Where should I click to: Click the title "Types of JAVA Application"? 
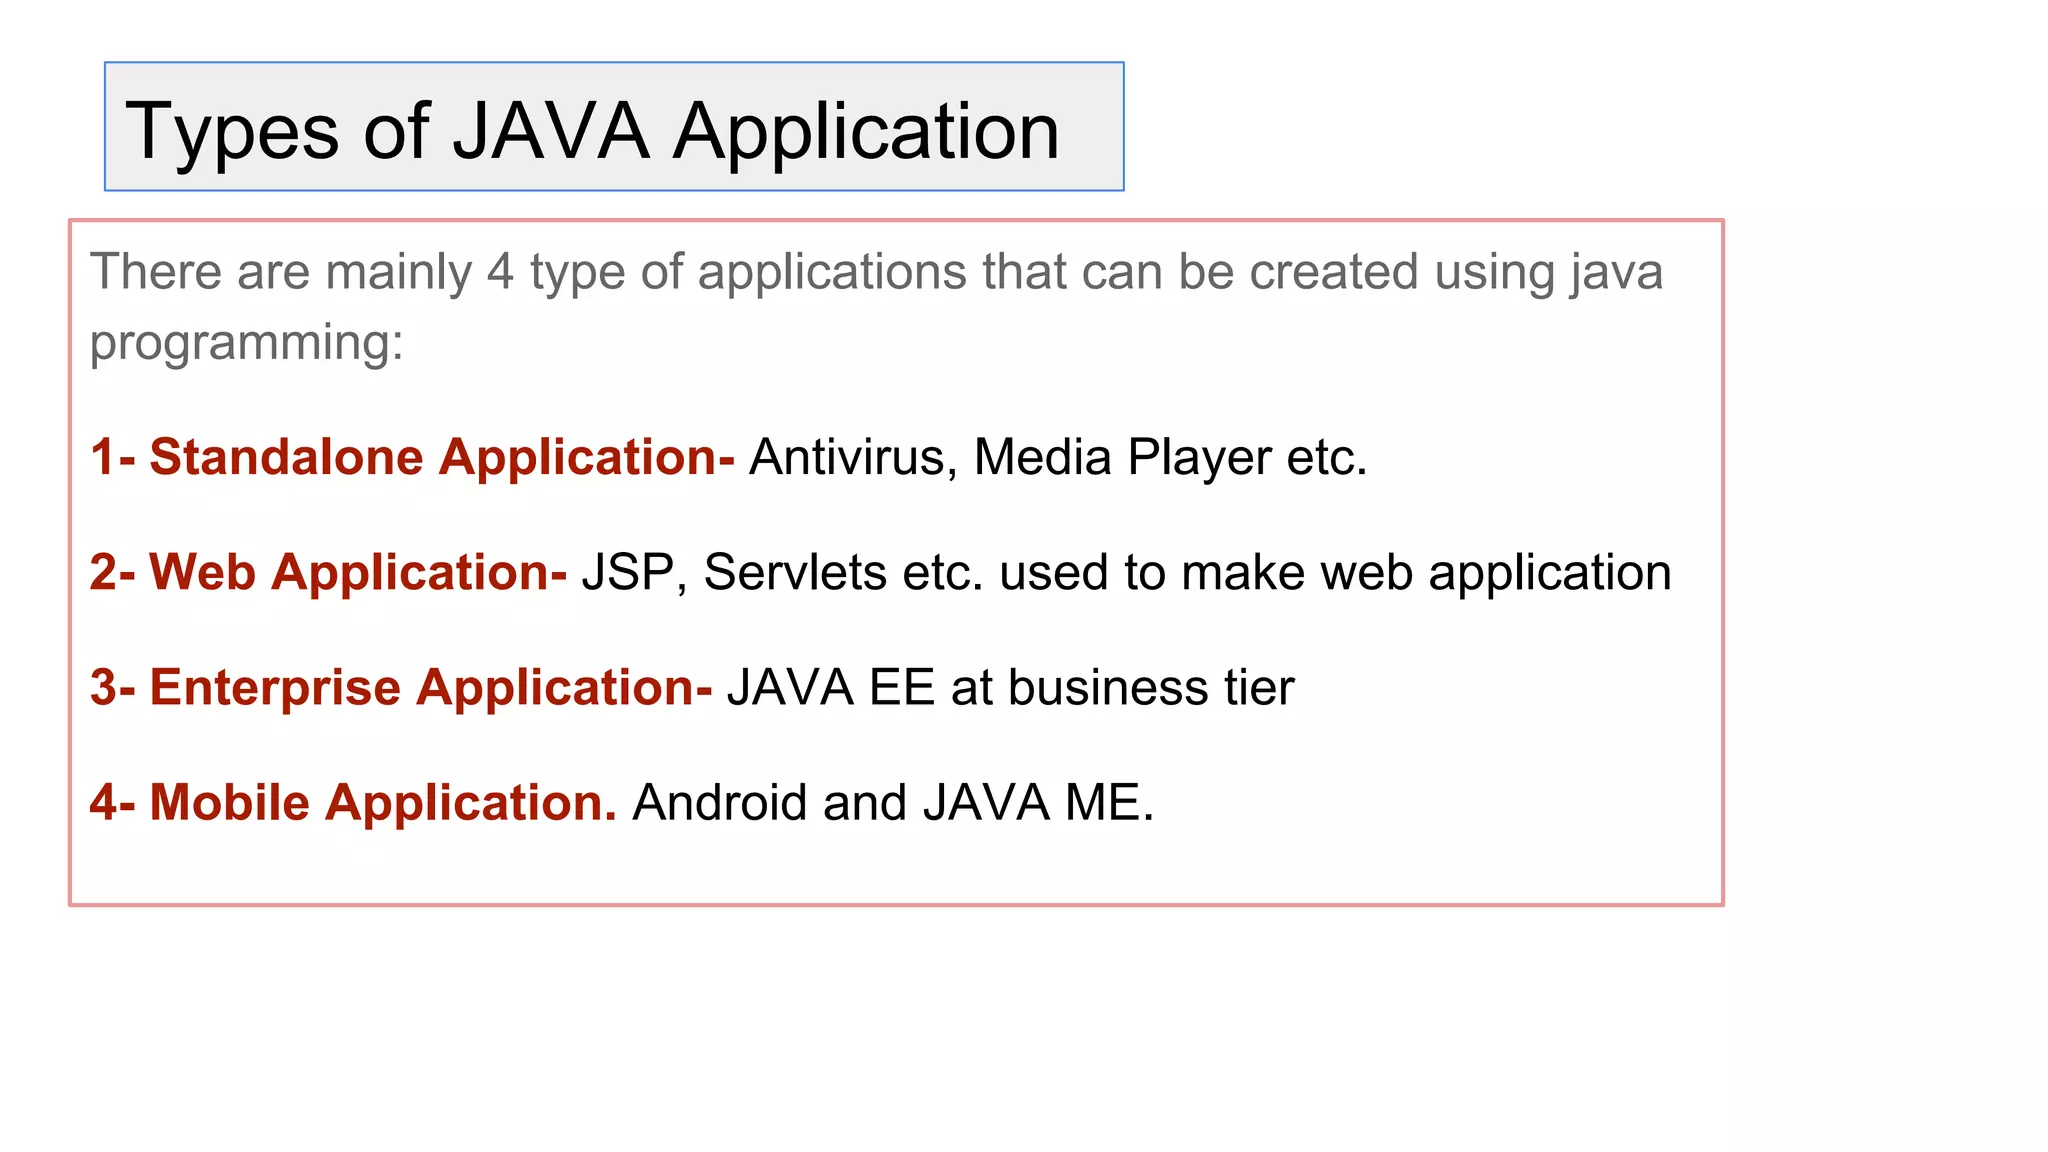click(x=592, y=131)
